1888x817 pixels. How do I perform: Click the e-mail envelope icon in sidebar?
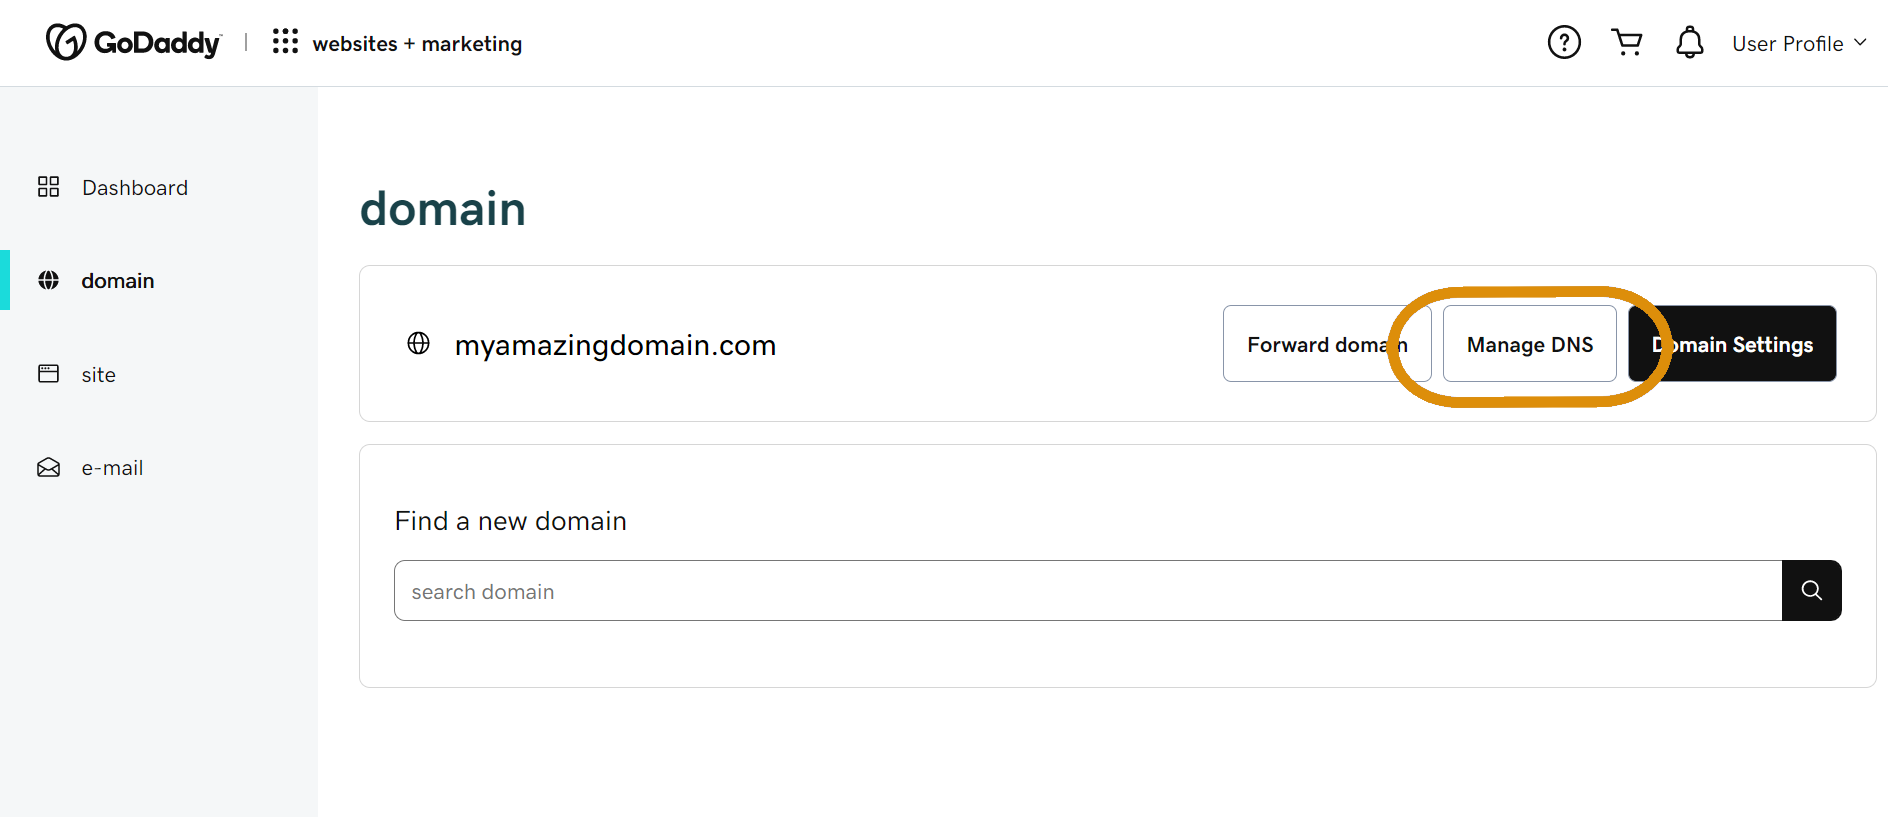tap(47, 467)
